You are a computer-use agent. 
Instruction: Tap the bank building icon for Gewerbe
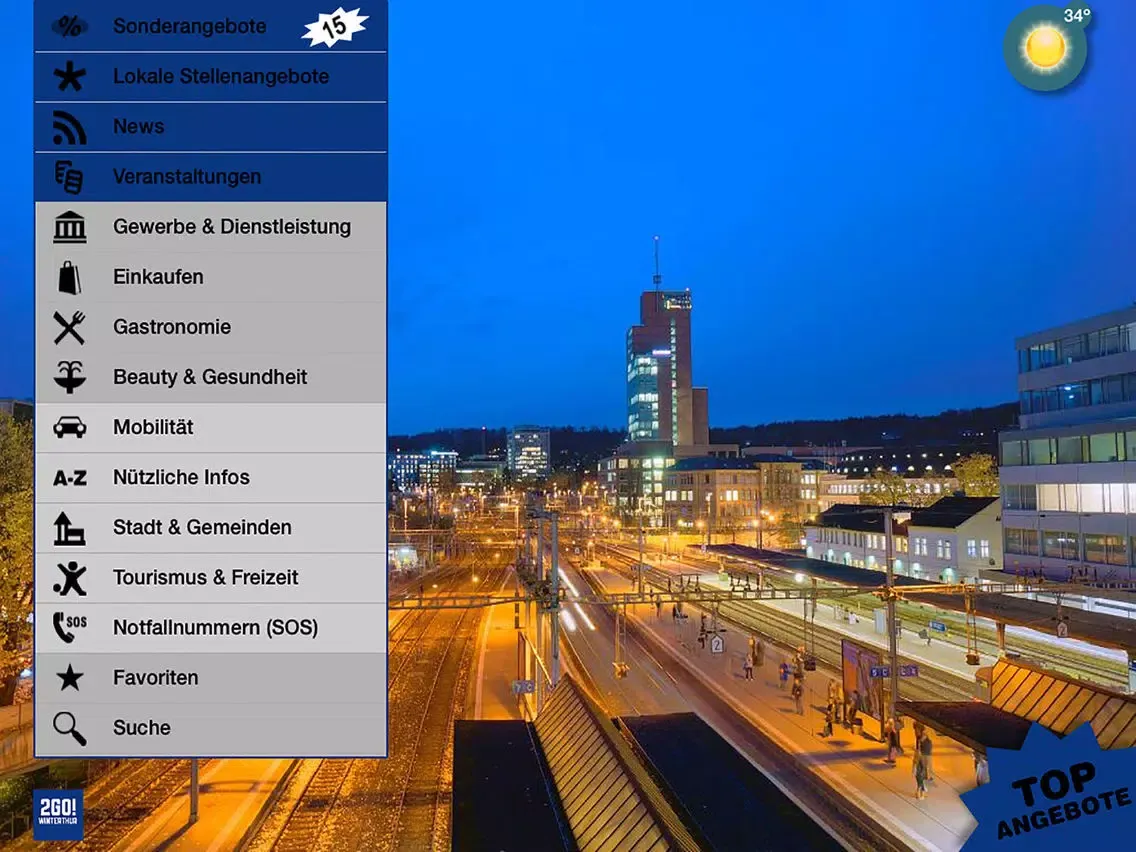(70, 227)
